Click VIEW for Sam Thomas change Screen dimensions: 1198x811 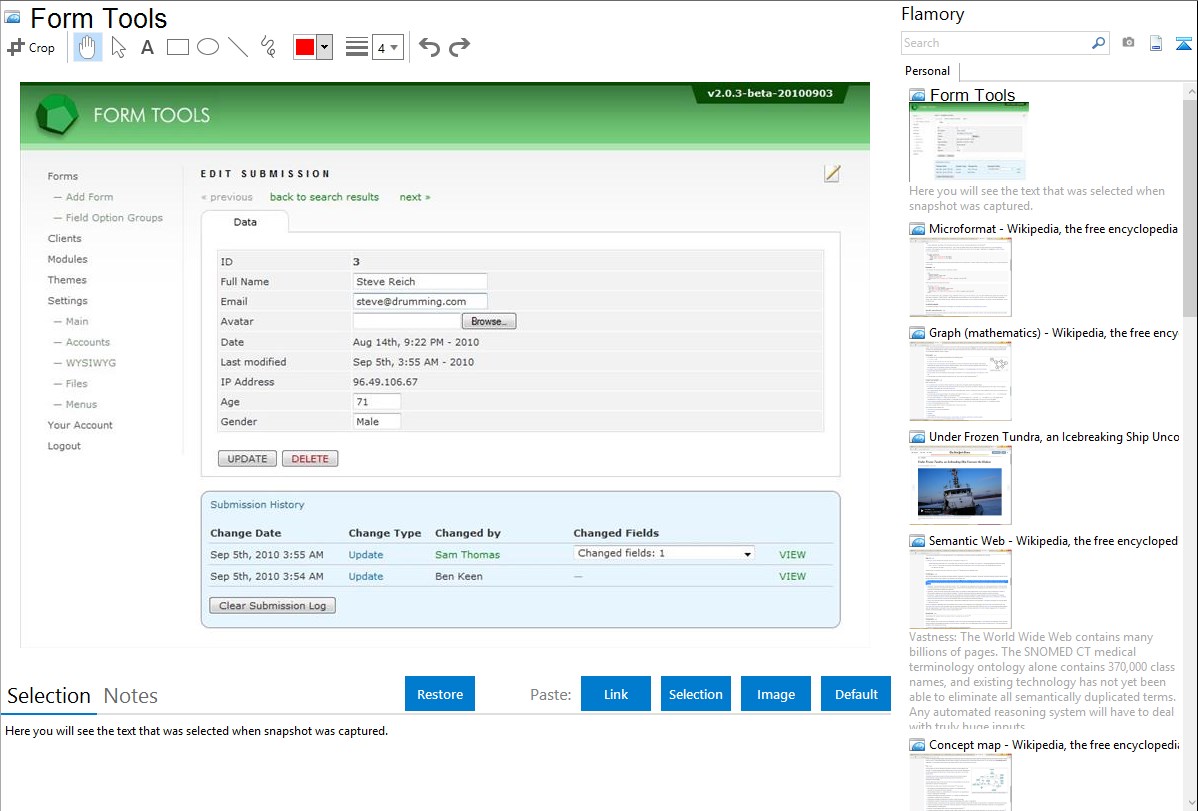coord(792,554)
